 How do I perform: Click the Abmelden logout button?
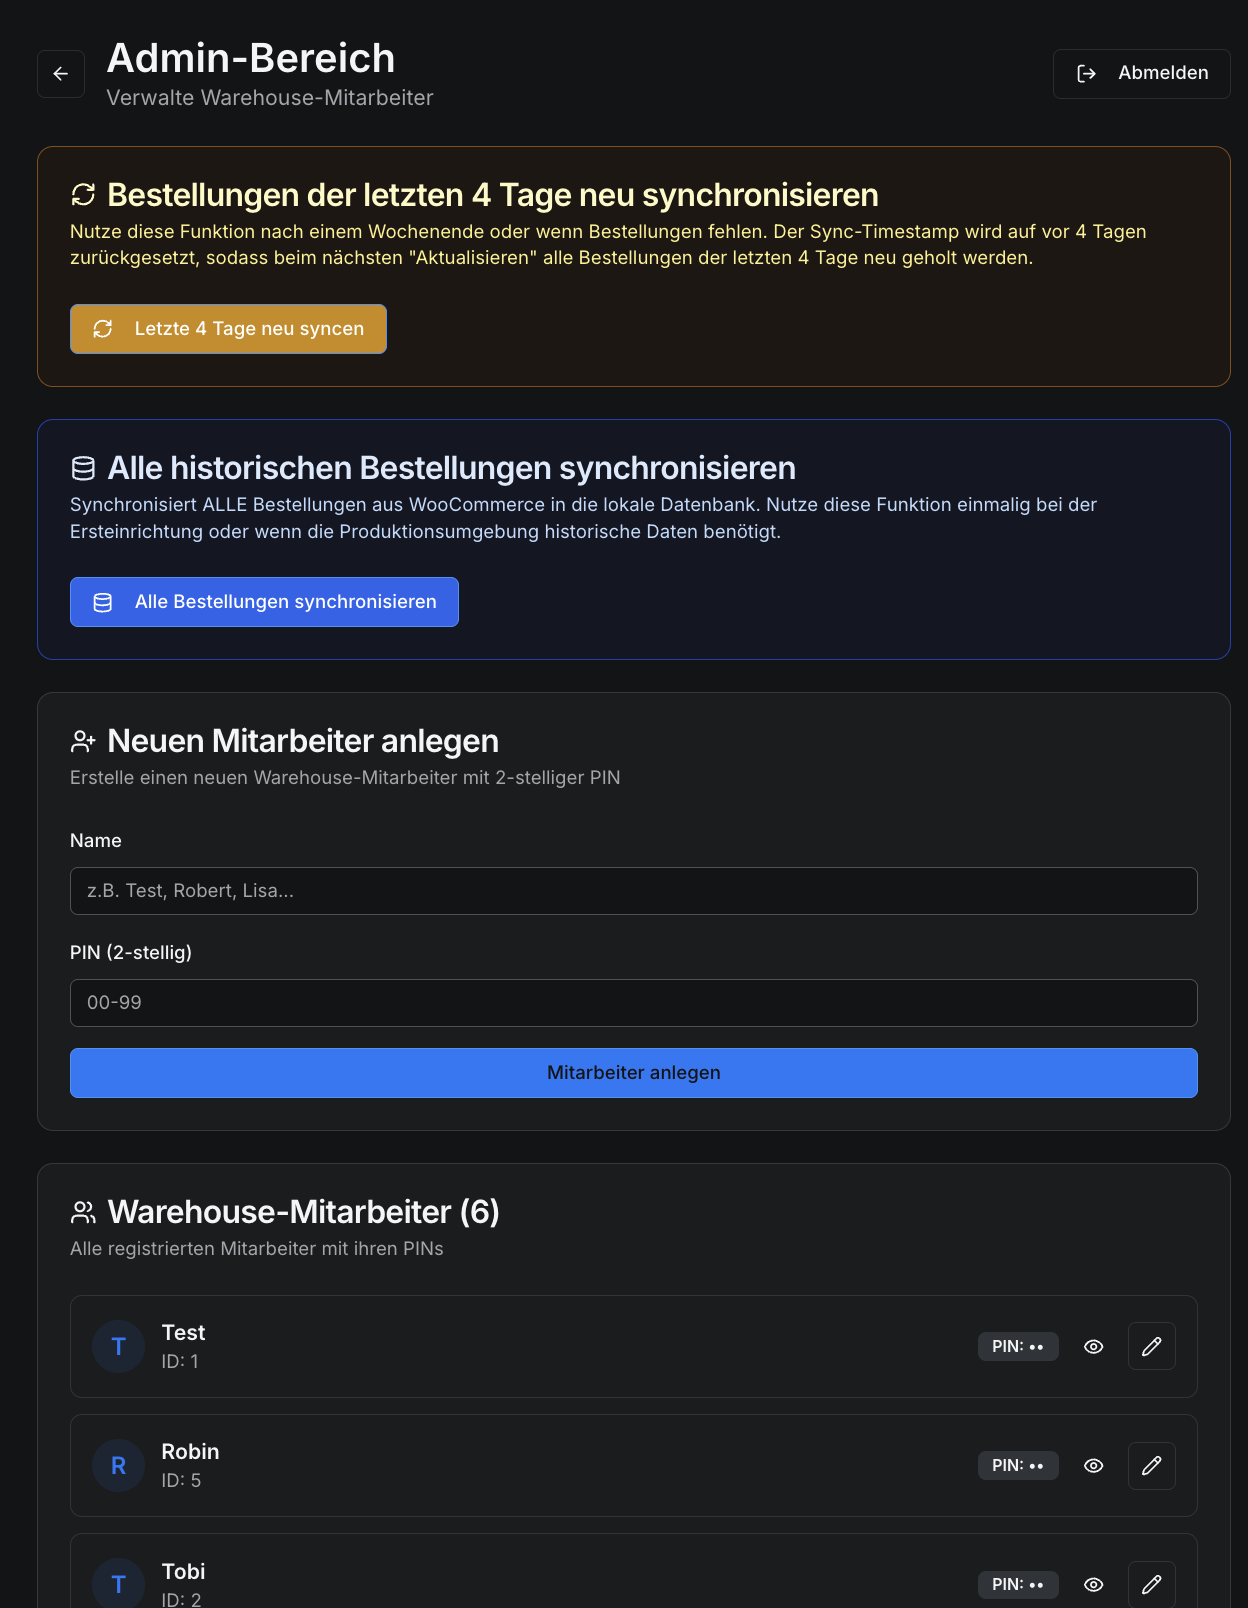[1141, 74]
